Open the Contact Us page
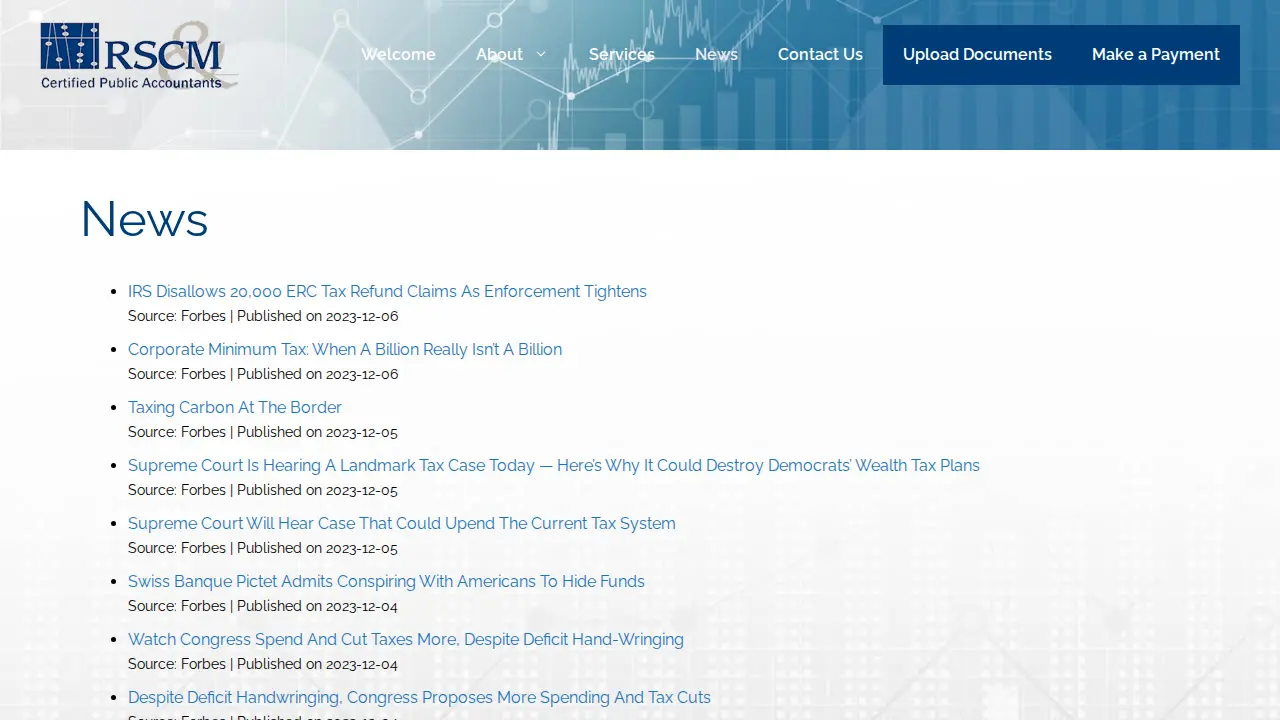 pos(820,55)
